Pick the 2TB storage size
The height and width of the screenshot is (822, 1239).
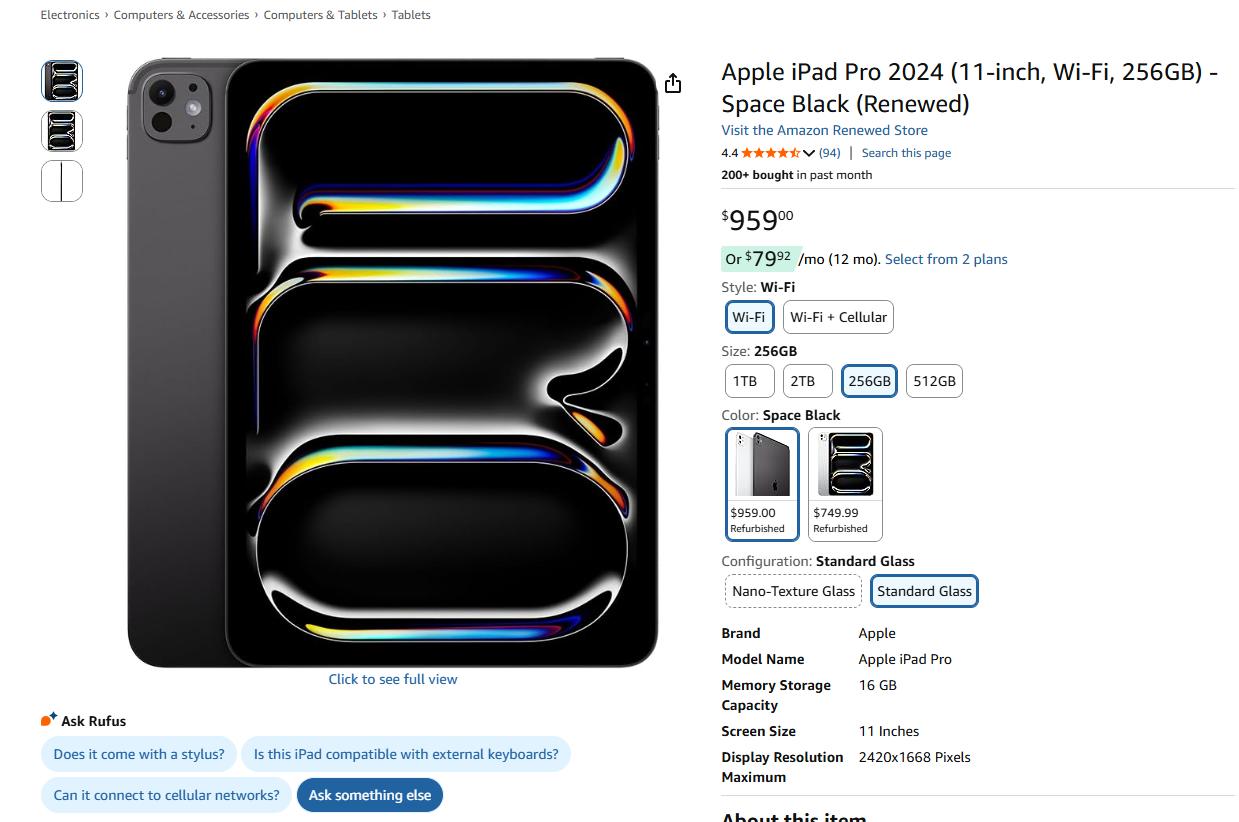(803, 381)
